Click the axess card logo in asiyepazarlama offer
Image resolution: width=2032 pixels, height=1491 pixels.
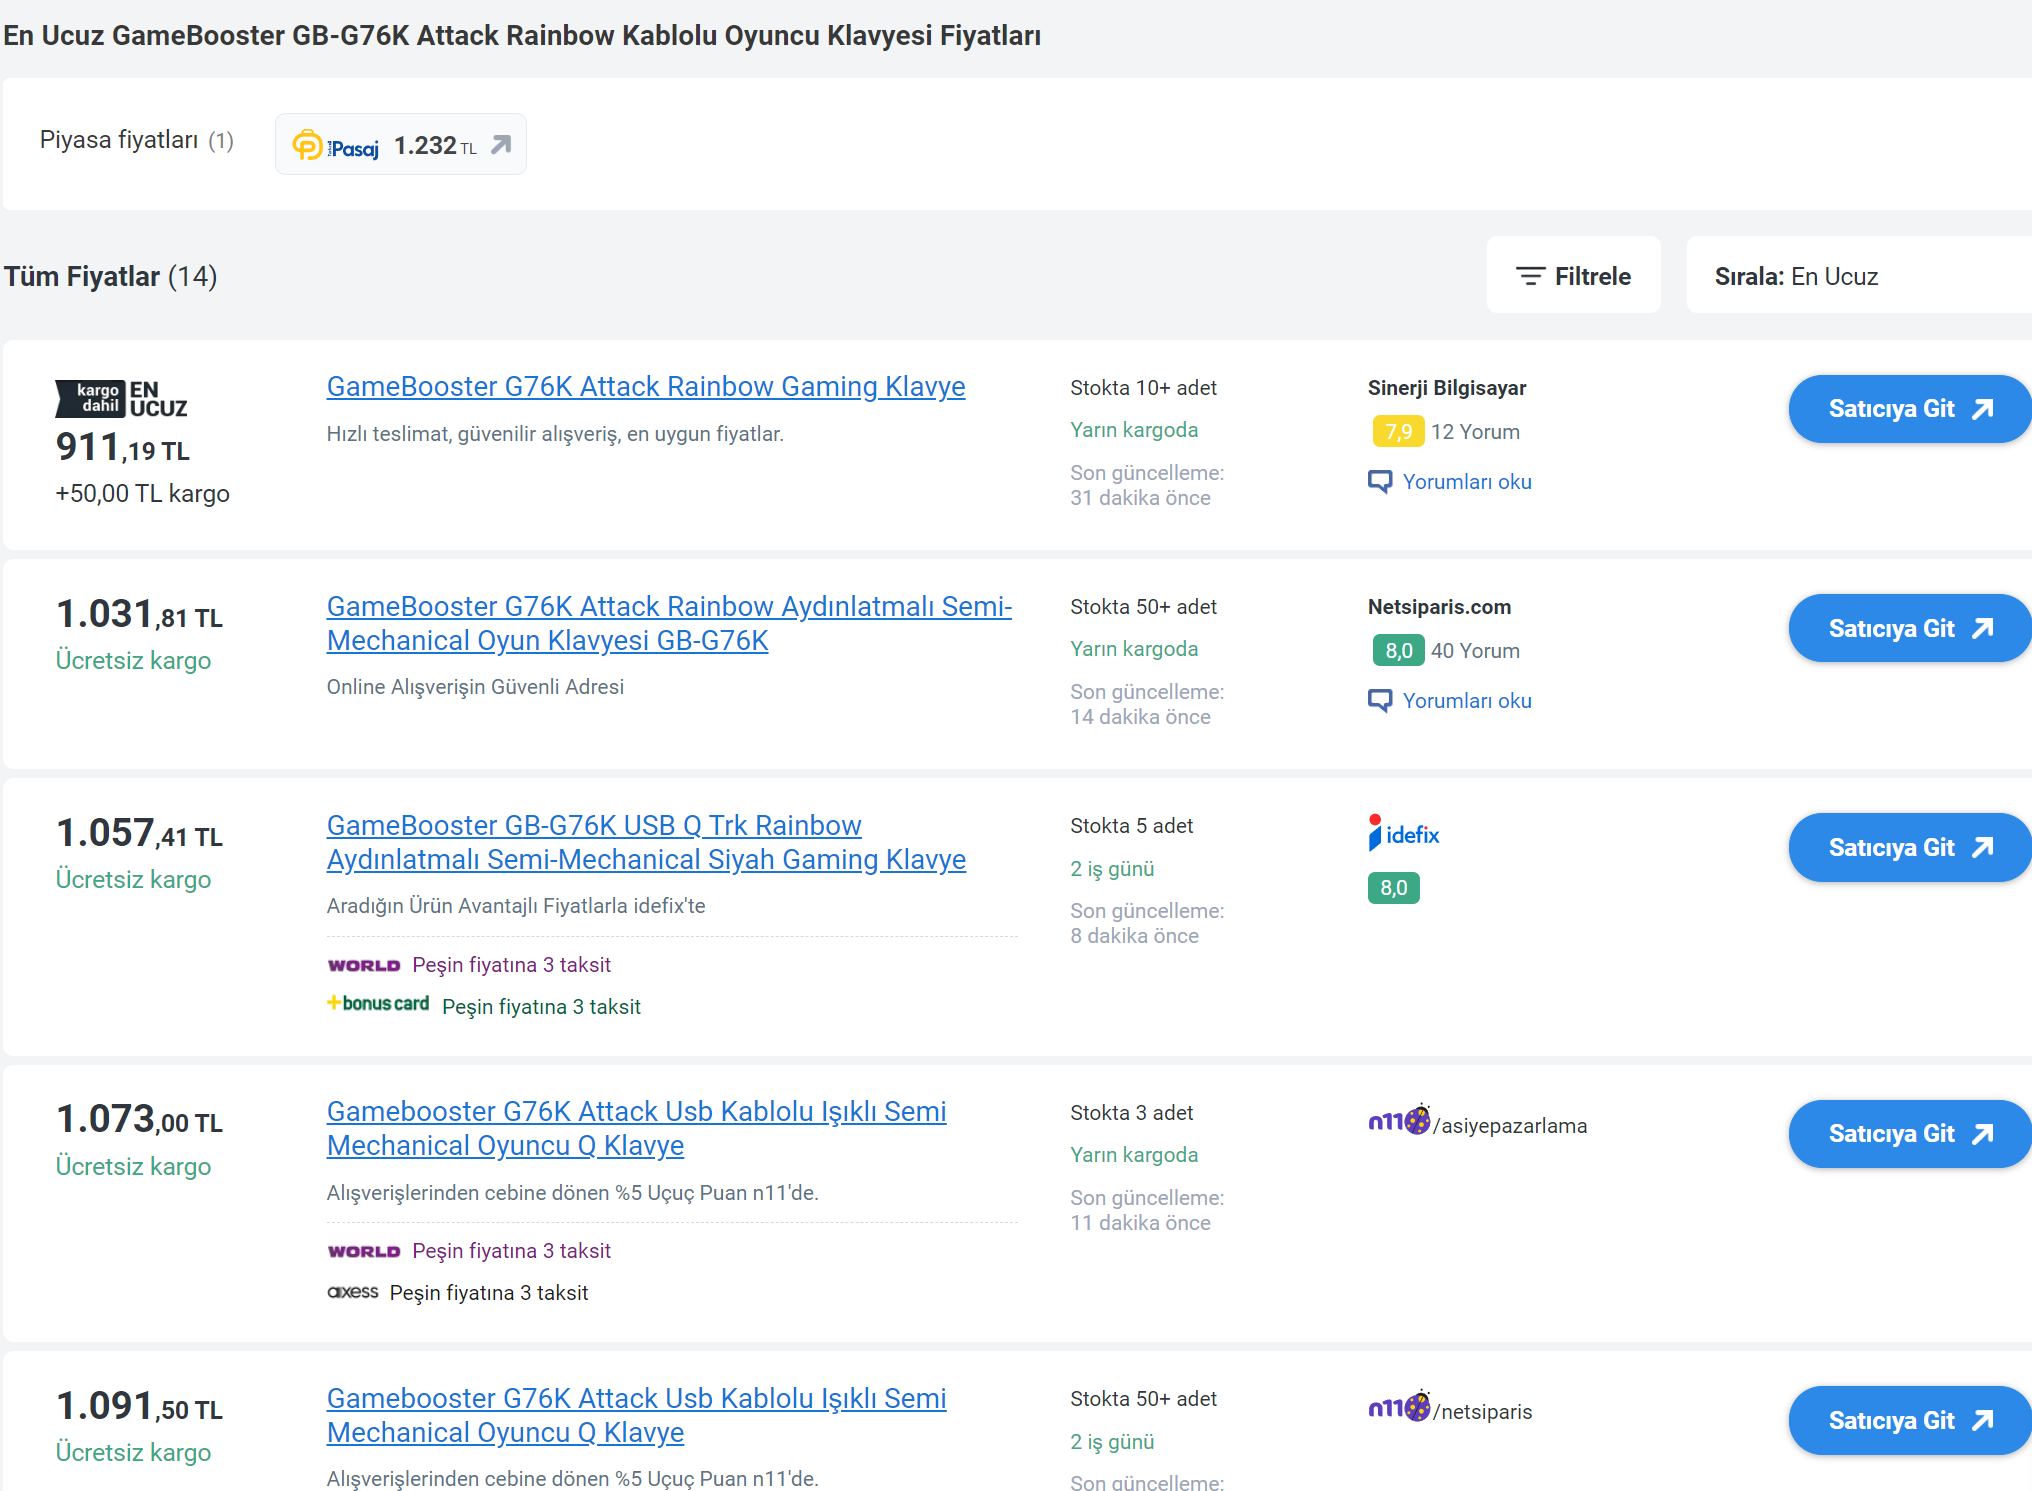pos(353,1292)
